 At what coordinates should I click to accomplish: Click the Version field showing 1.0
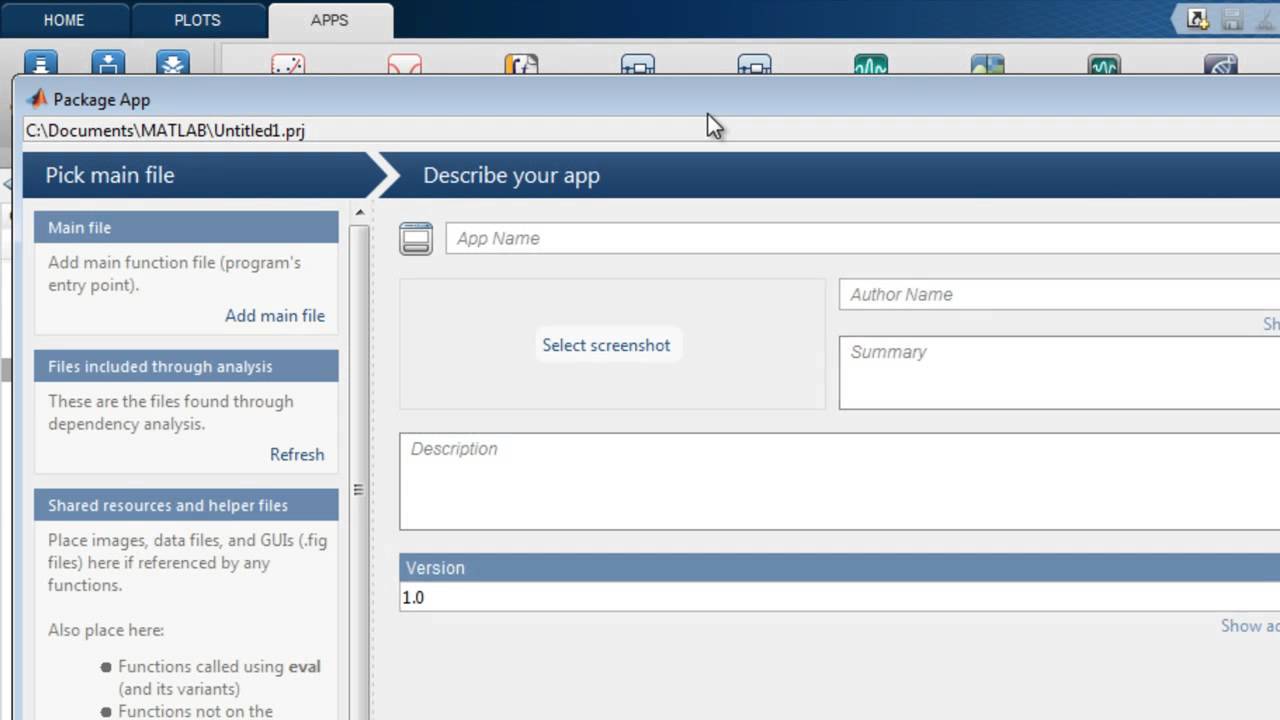[839, 597]
